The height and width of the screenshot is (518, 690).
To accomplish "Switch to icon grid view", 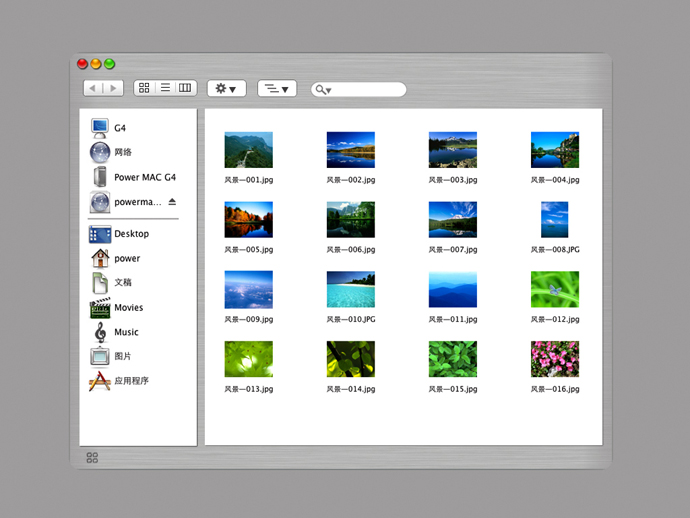I will coord(144,88).
